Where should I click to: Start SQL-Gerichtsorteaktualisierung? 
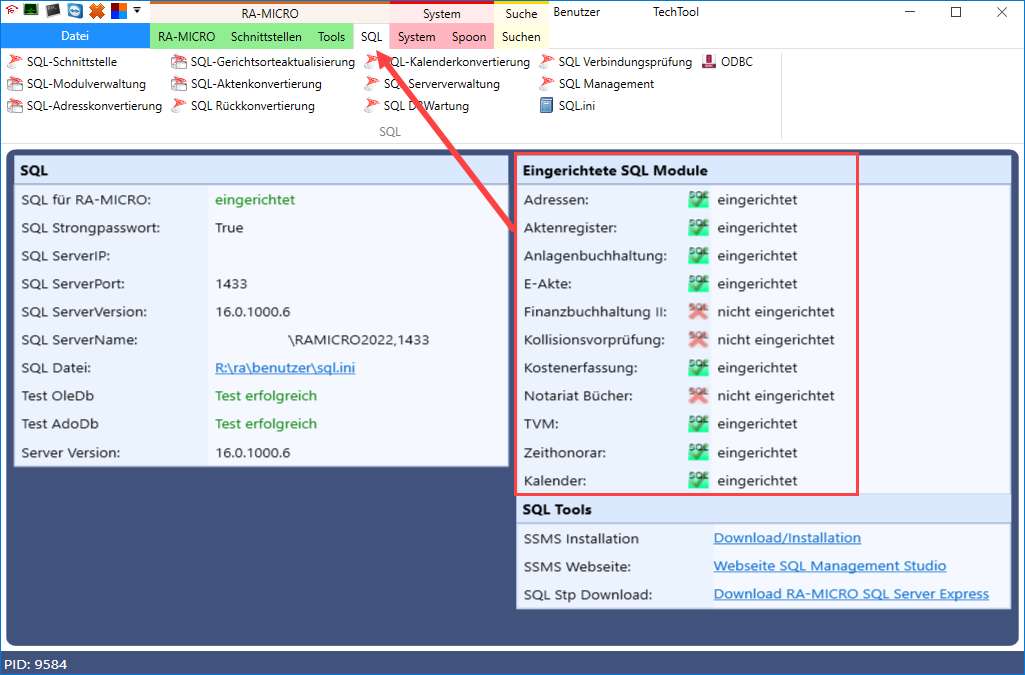tap(263, 62)
